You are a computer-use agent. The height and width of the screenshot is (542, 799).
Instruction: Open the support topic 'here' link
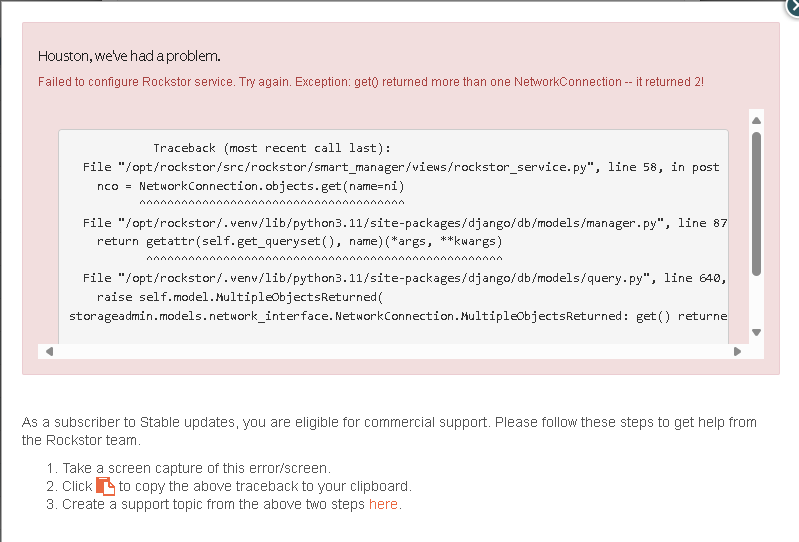point(383,505)
